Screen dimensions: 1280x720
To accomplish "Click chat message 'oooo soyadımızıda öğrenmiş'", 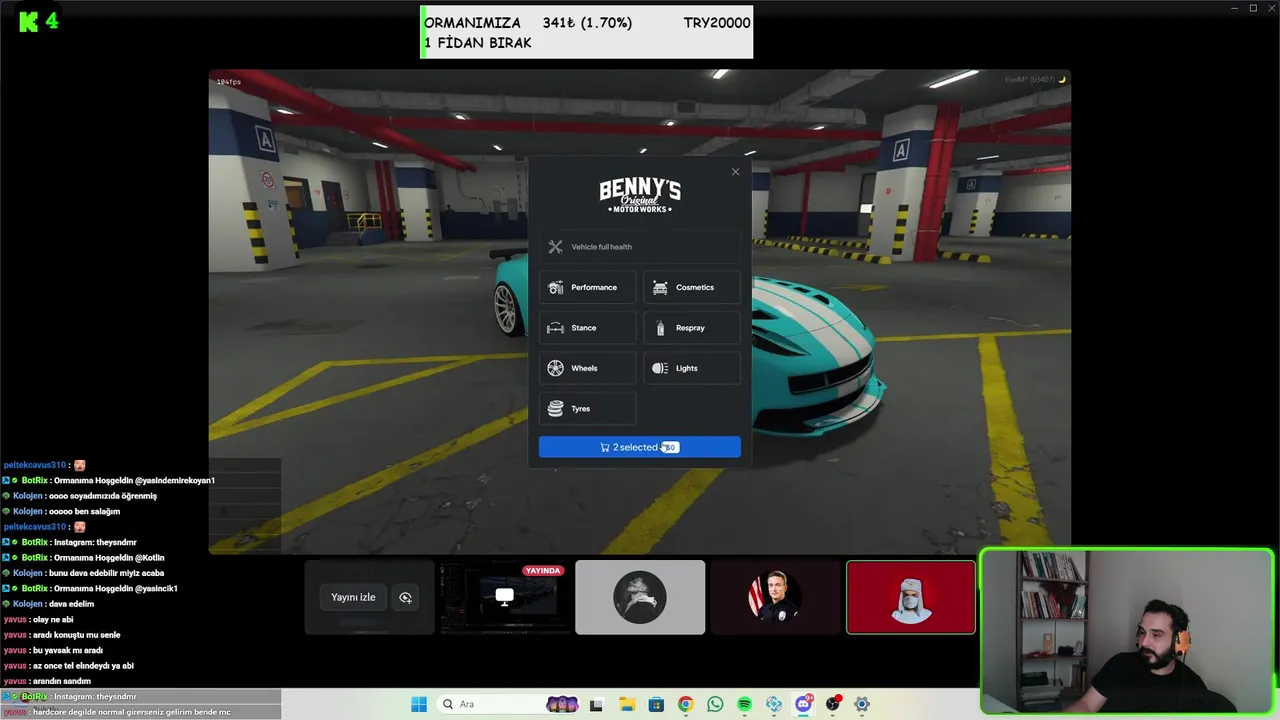I will point(102,496).
